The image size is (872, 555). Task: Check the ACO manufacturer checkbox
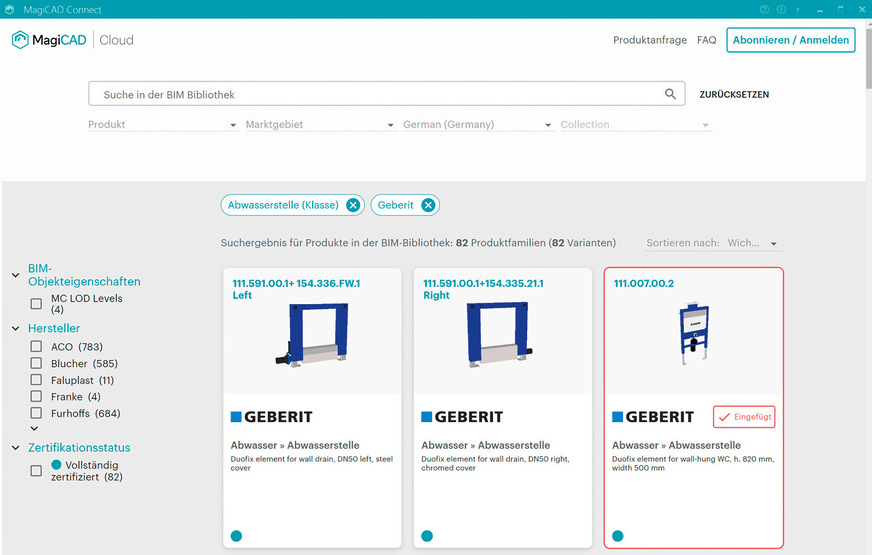[x=36, y=346]
